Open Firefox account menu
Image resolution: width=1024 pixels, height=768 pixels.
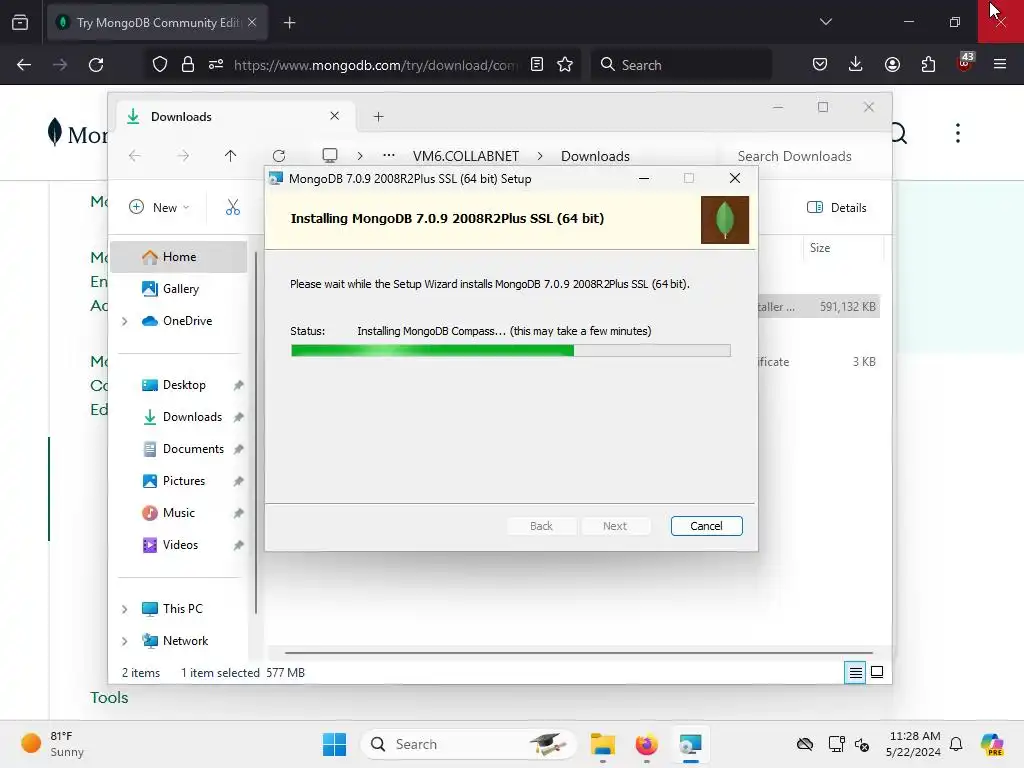point(892,65)
